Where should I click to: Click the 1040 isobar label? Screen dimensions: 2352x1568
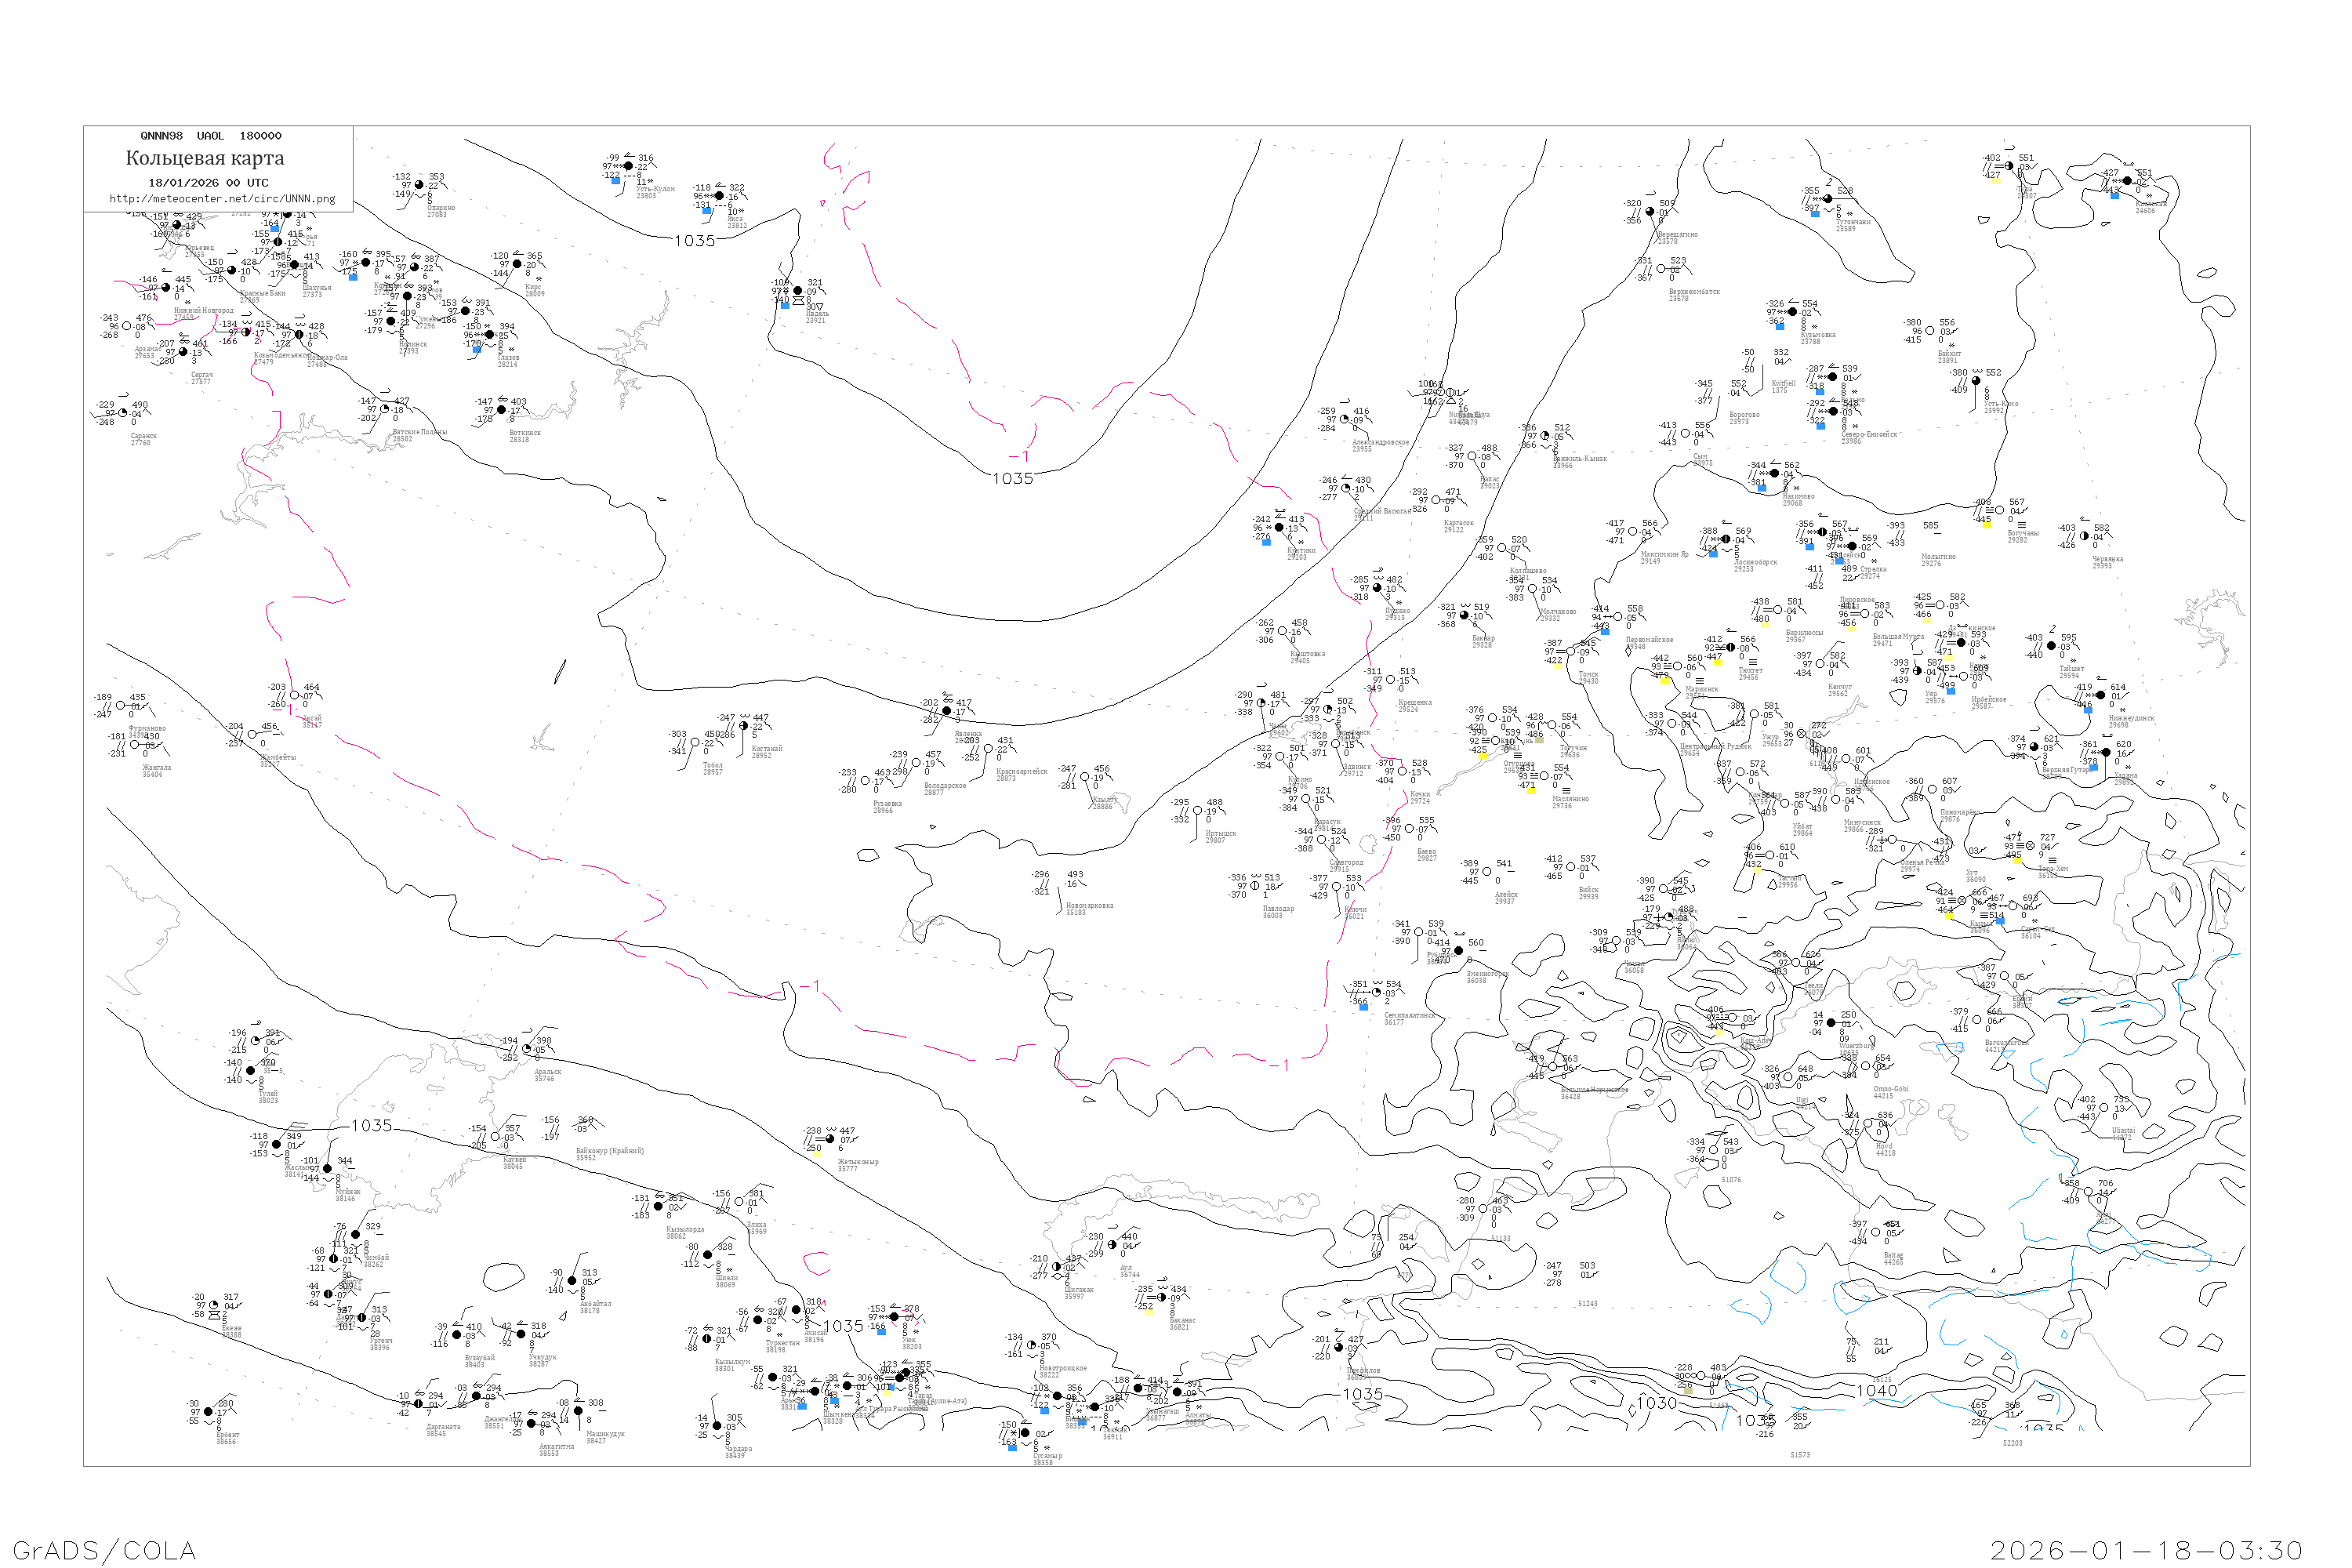(x=1876, y=1390)
